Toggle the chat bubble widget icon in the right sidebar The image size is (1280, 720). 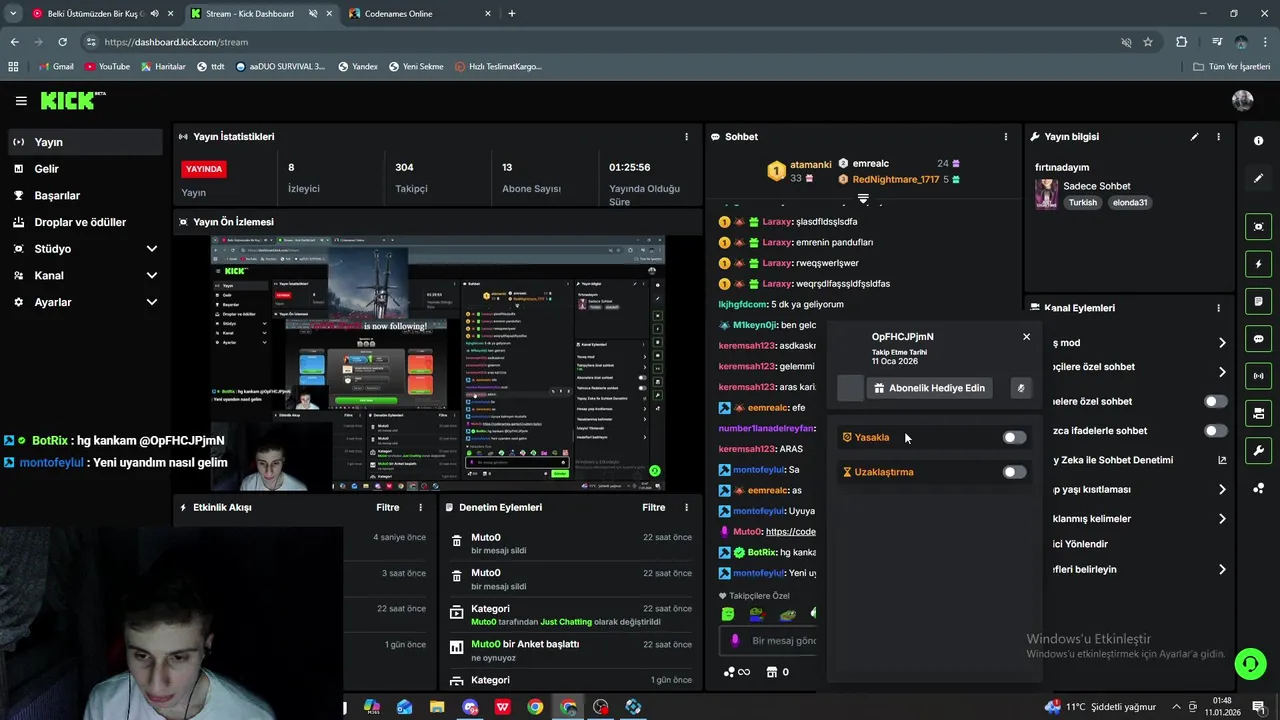[x=1258, y=339]
